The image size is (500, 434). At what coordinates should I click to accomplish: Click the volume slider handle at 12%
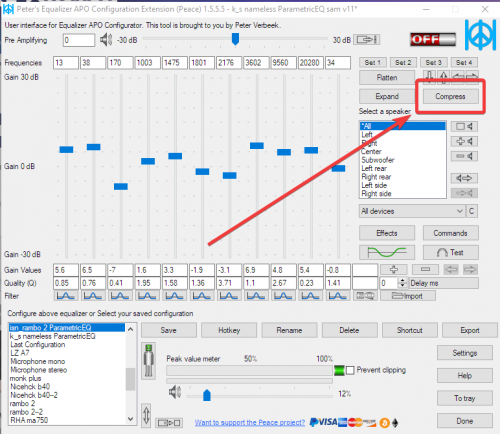point(207,395)
